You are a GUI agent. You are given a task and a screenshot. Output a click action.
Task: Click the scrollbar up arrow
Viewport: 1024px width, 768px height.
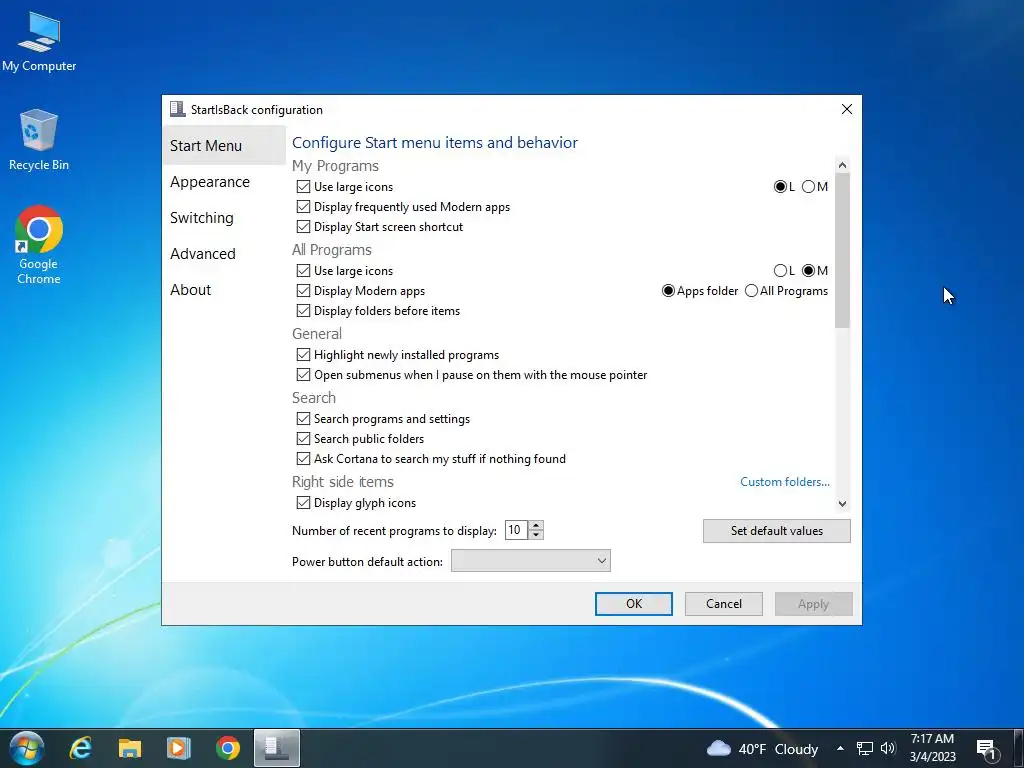(842, 165)
